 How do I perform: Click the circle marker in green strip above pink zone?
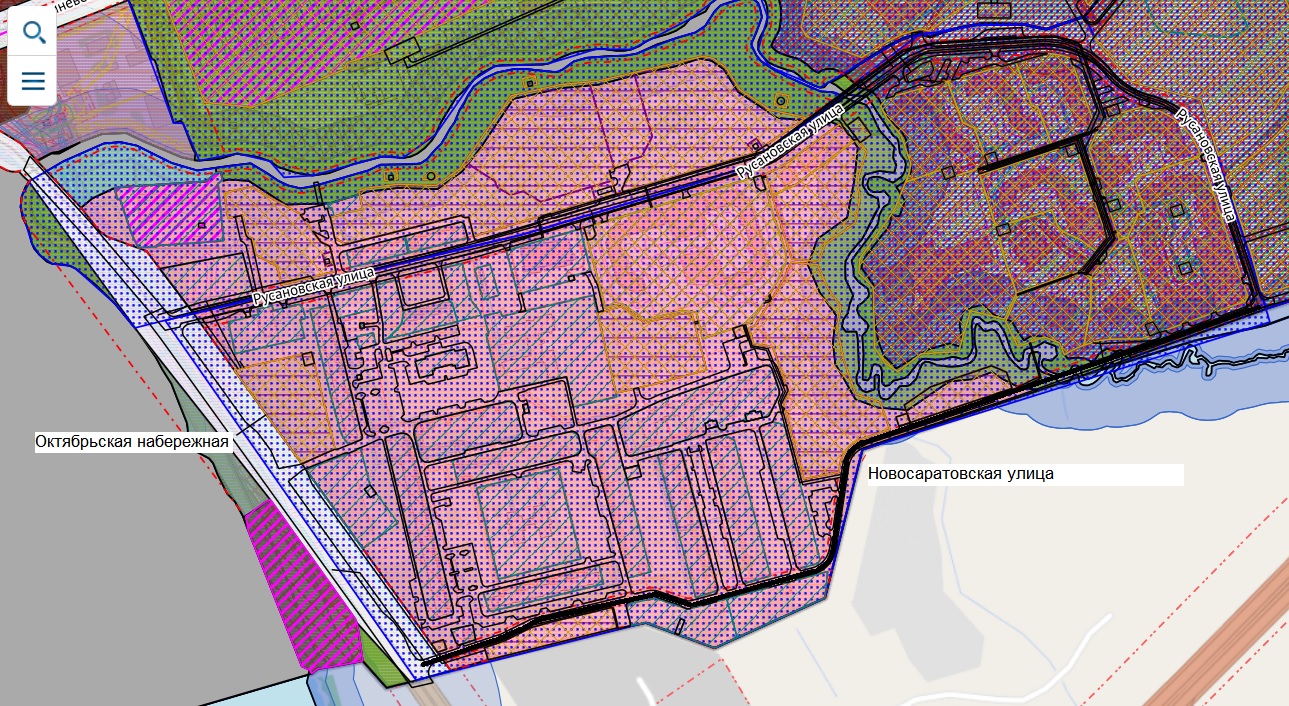point(430,176)
